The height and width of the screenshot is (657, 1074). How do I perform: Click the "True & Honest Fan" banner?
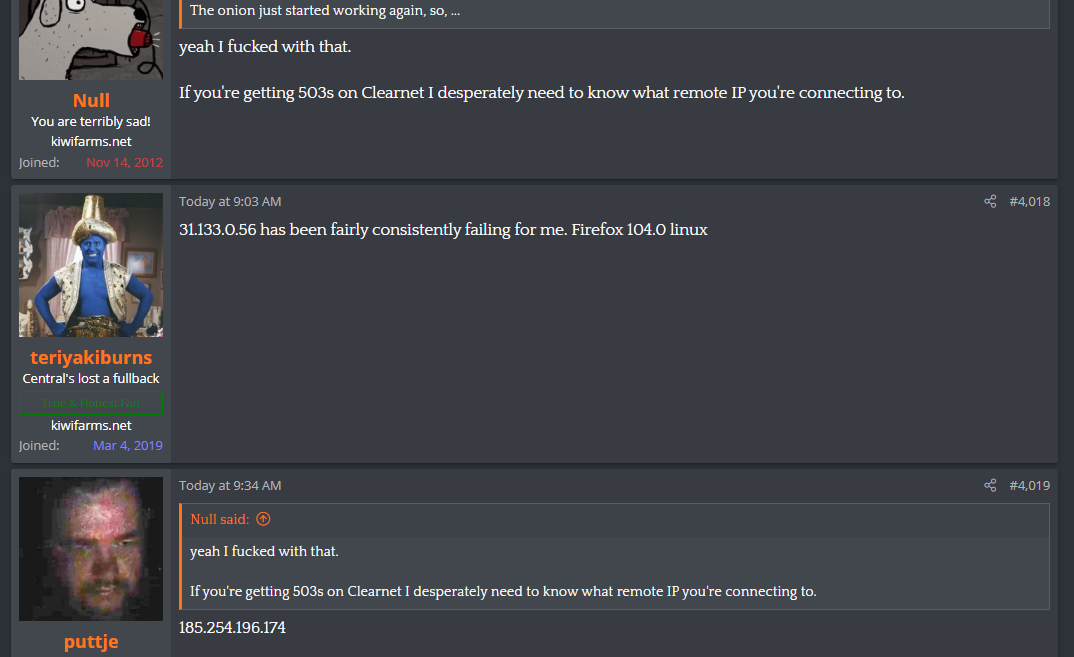(91, 404)
